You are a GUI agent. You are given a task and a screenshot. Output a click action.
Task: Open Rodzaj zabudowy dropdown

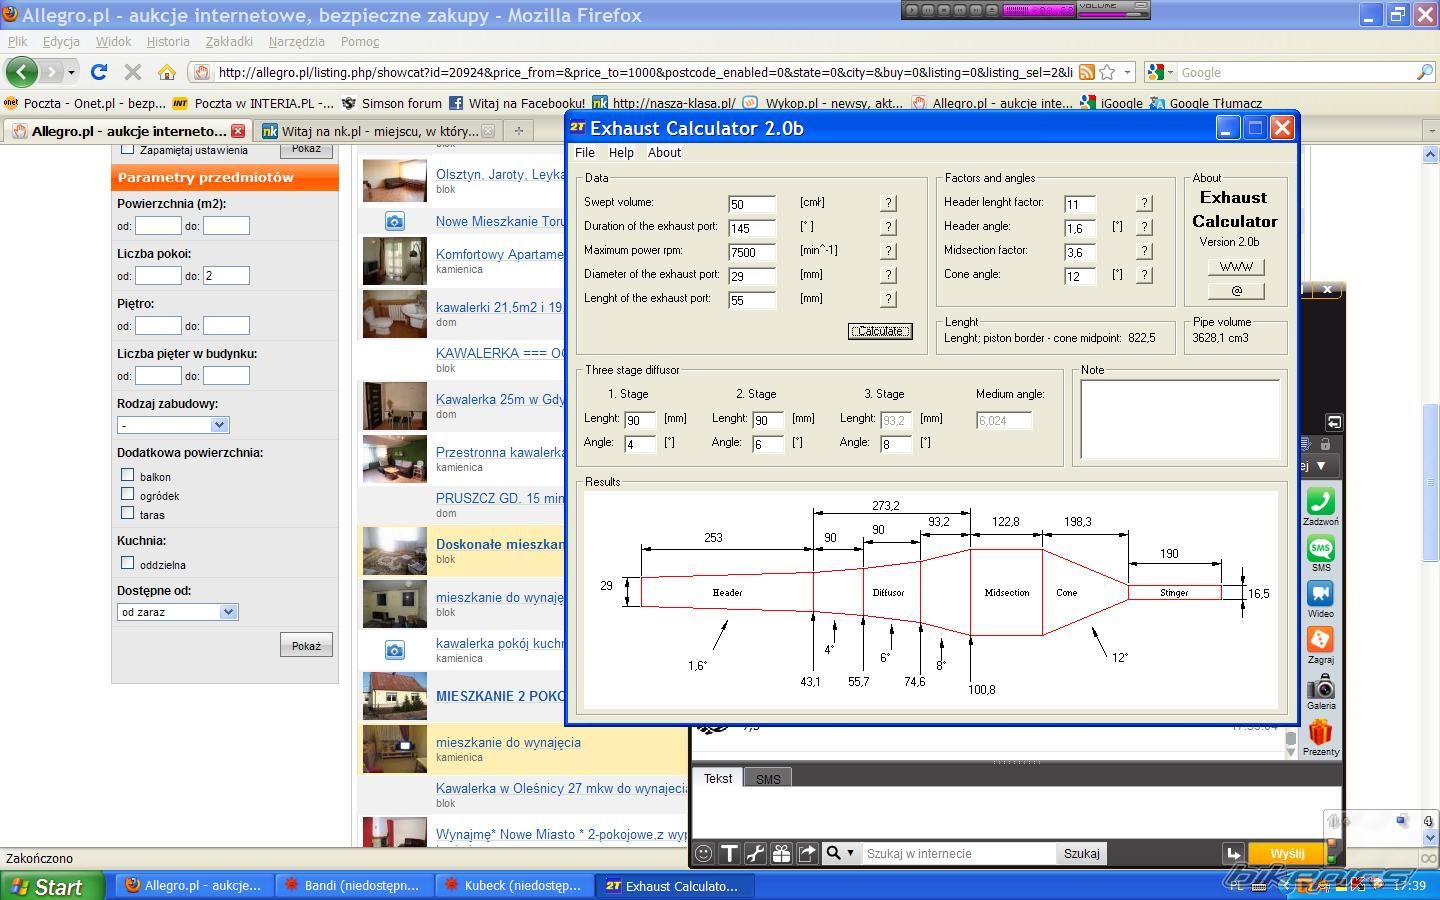coord(173,425)
